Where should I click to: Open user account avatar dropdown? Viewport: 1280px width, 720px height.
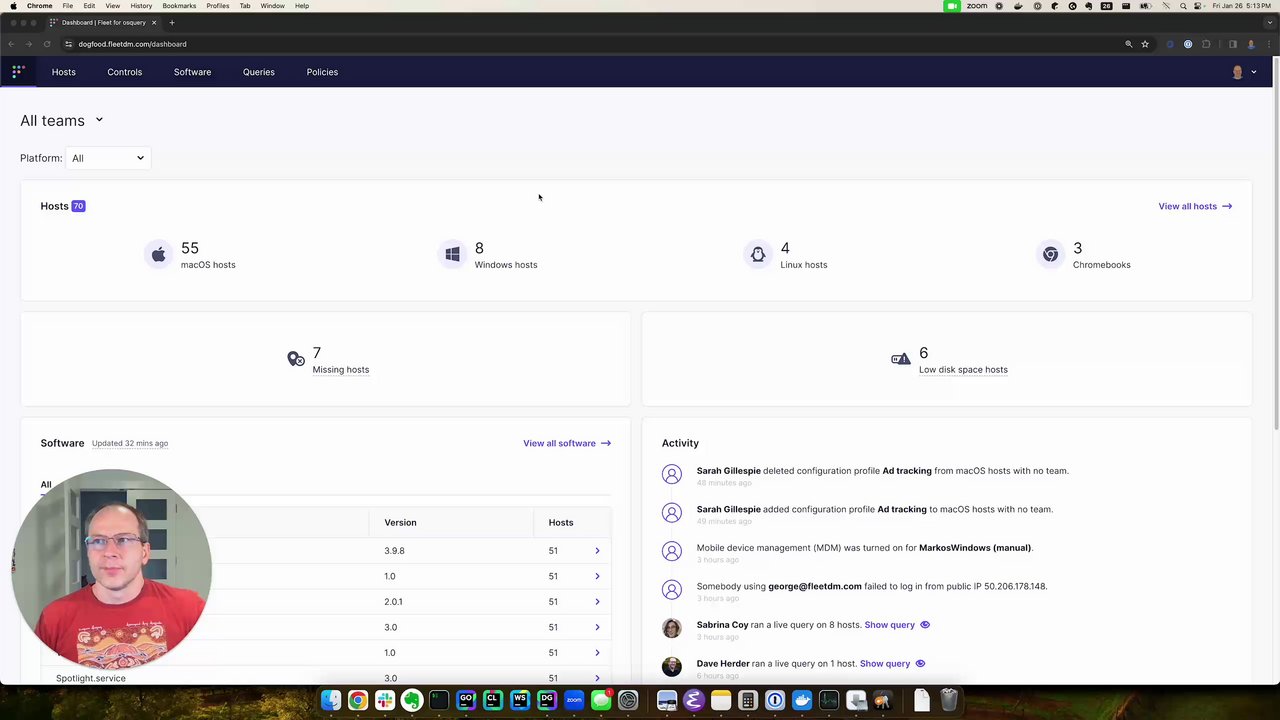[1244, 72]
